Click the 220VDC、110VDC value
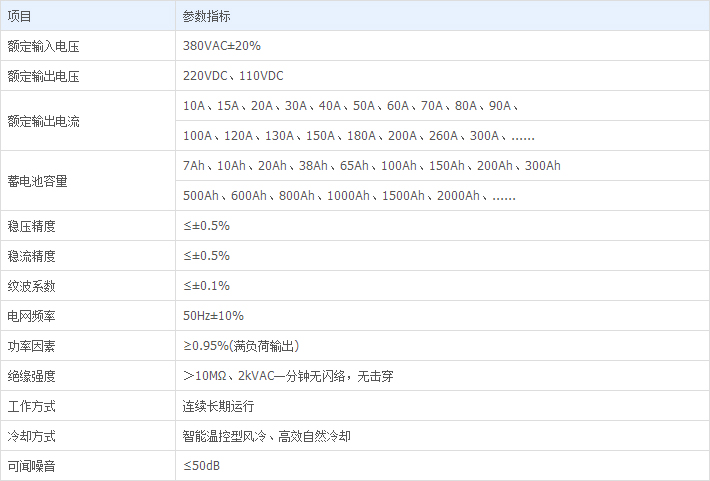Screen dimensions: 710x481 click(235, 76)
